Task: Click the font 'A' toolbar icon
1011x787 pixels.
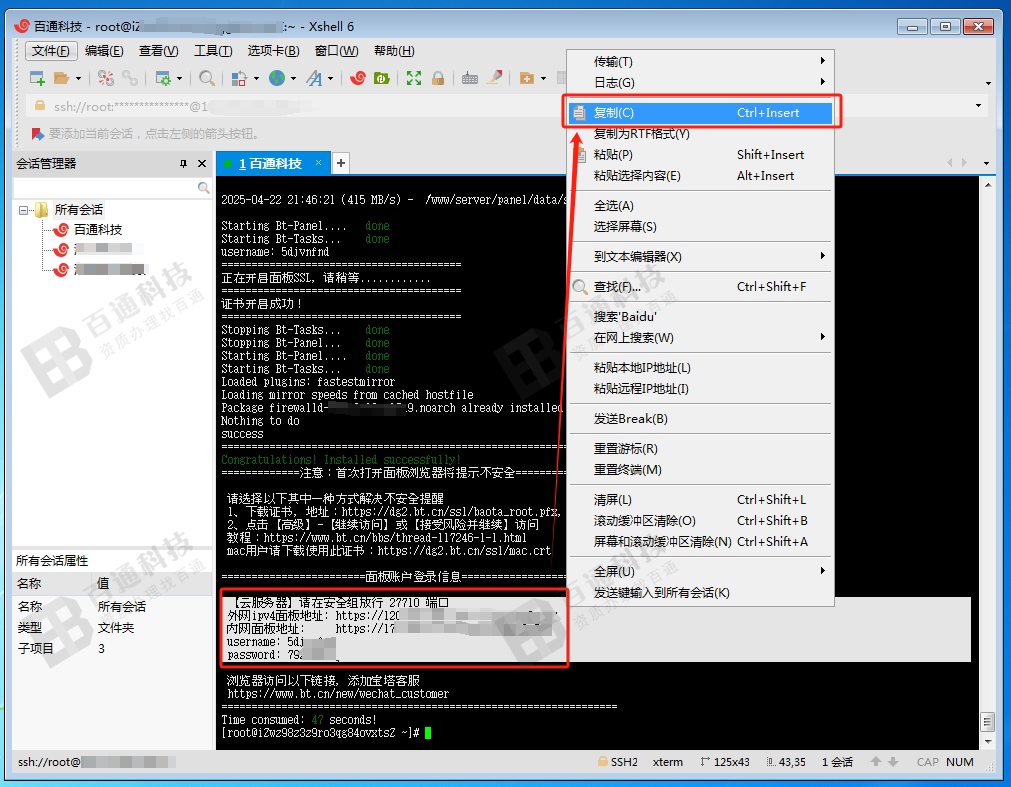Action: coord(314,78)
